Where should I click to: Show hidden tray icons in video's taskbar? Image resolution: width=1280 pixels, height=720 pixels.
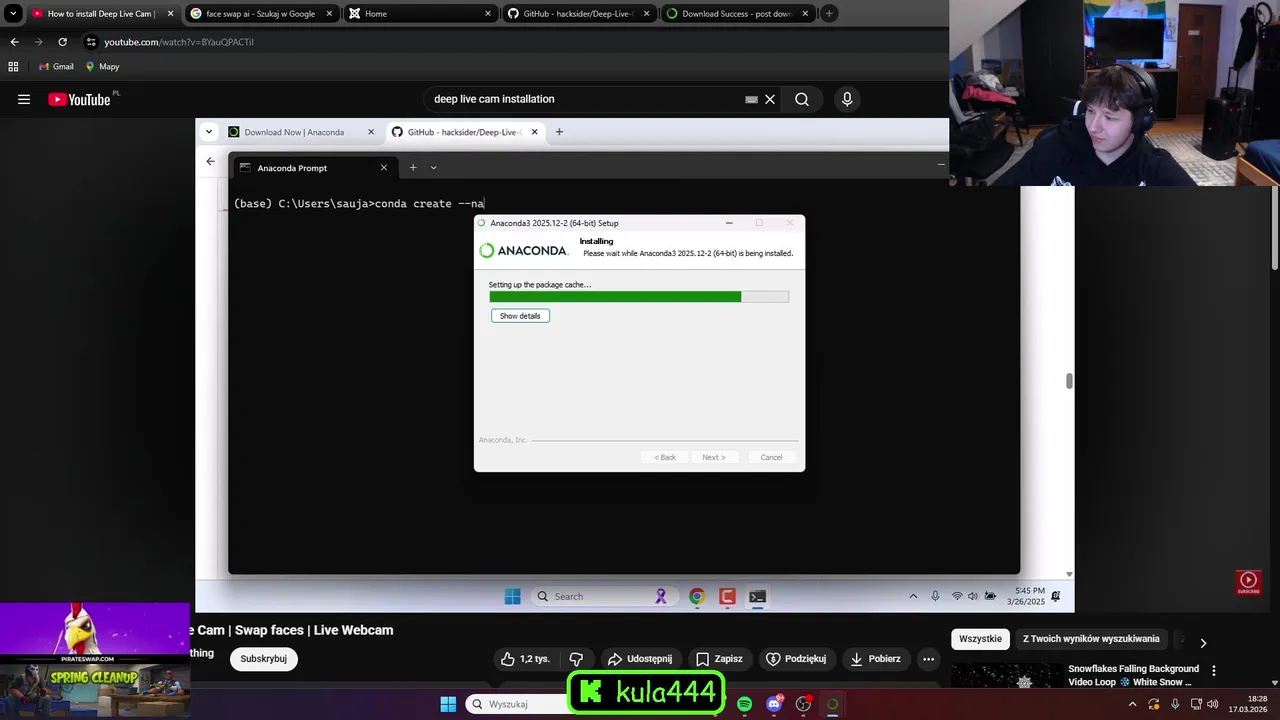pyautogui.click(x=913, y=596)
